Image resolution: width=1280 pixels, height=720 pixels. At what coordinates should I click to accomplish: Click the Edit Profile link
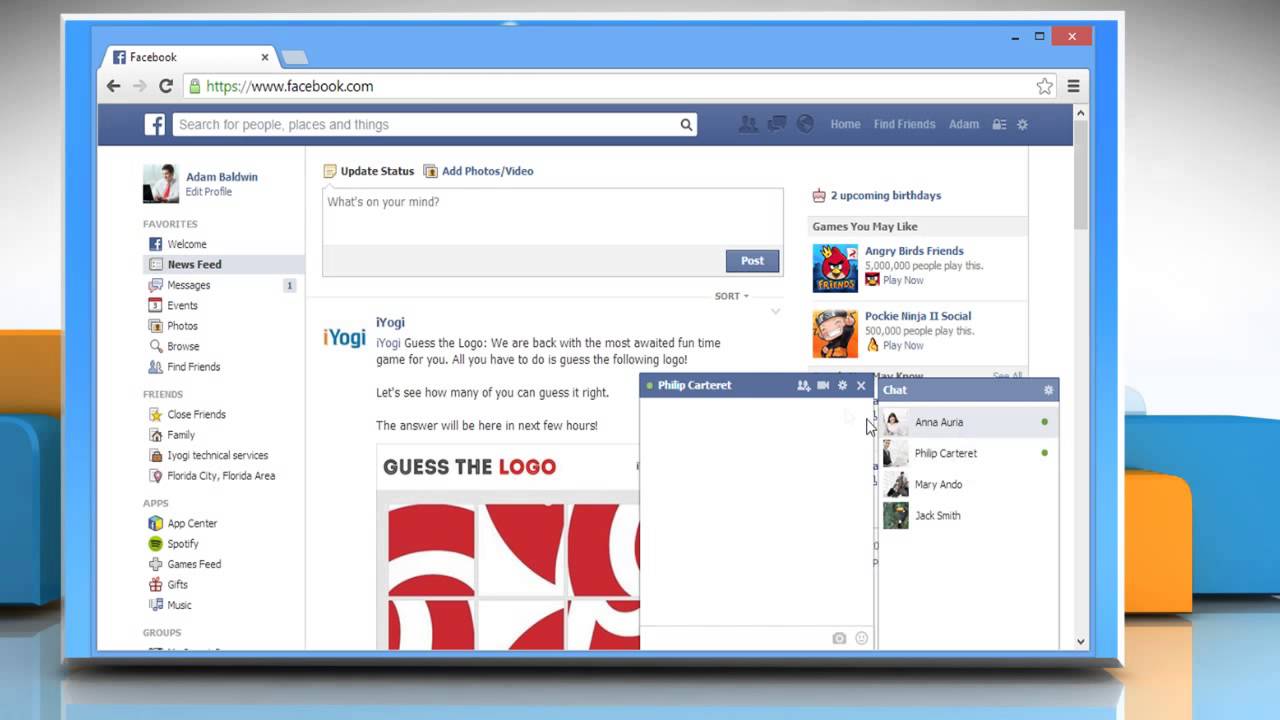click(209, 192)
